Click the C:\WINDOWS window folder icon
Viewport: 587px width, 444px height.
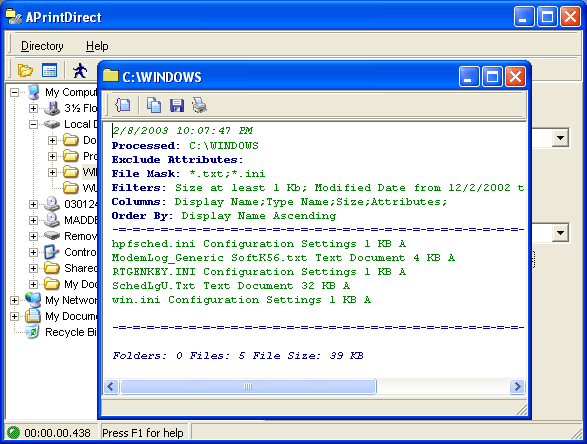(x=110, y=76)
